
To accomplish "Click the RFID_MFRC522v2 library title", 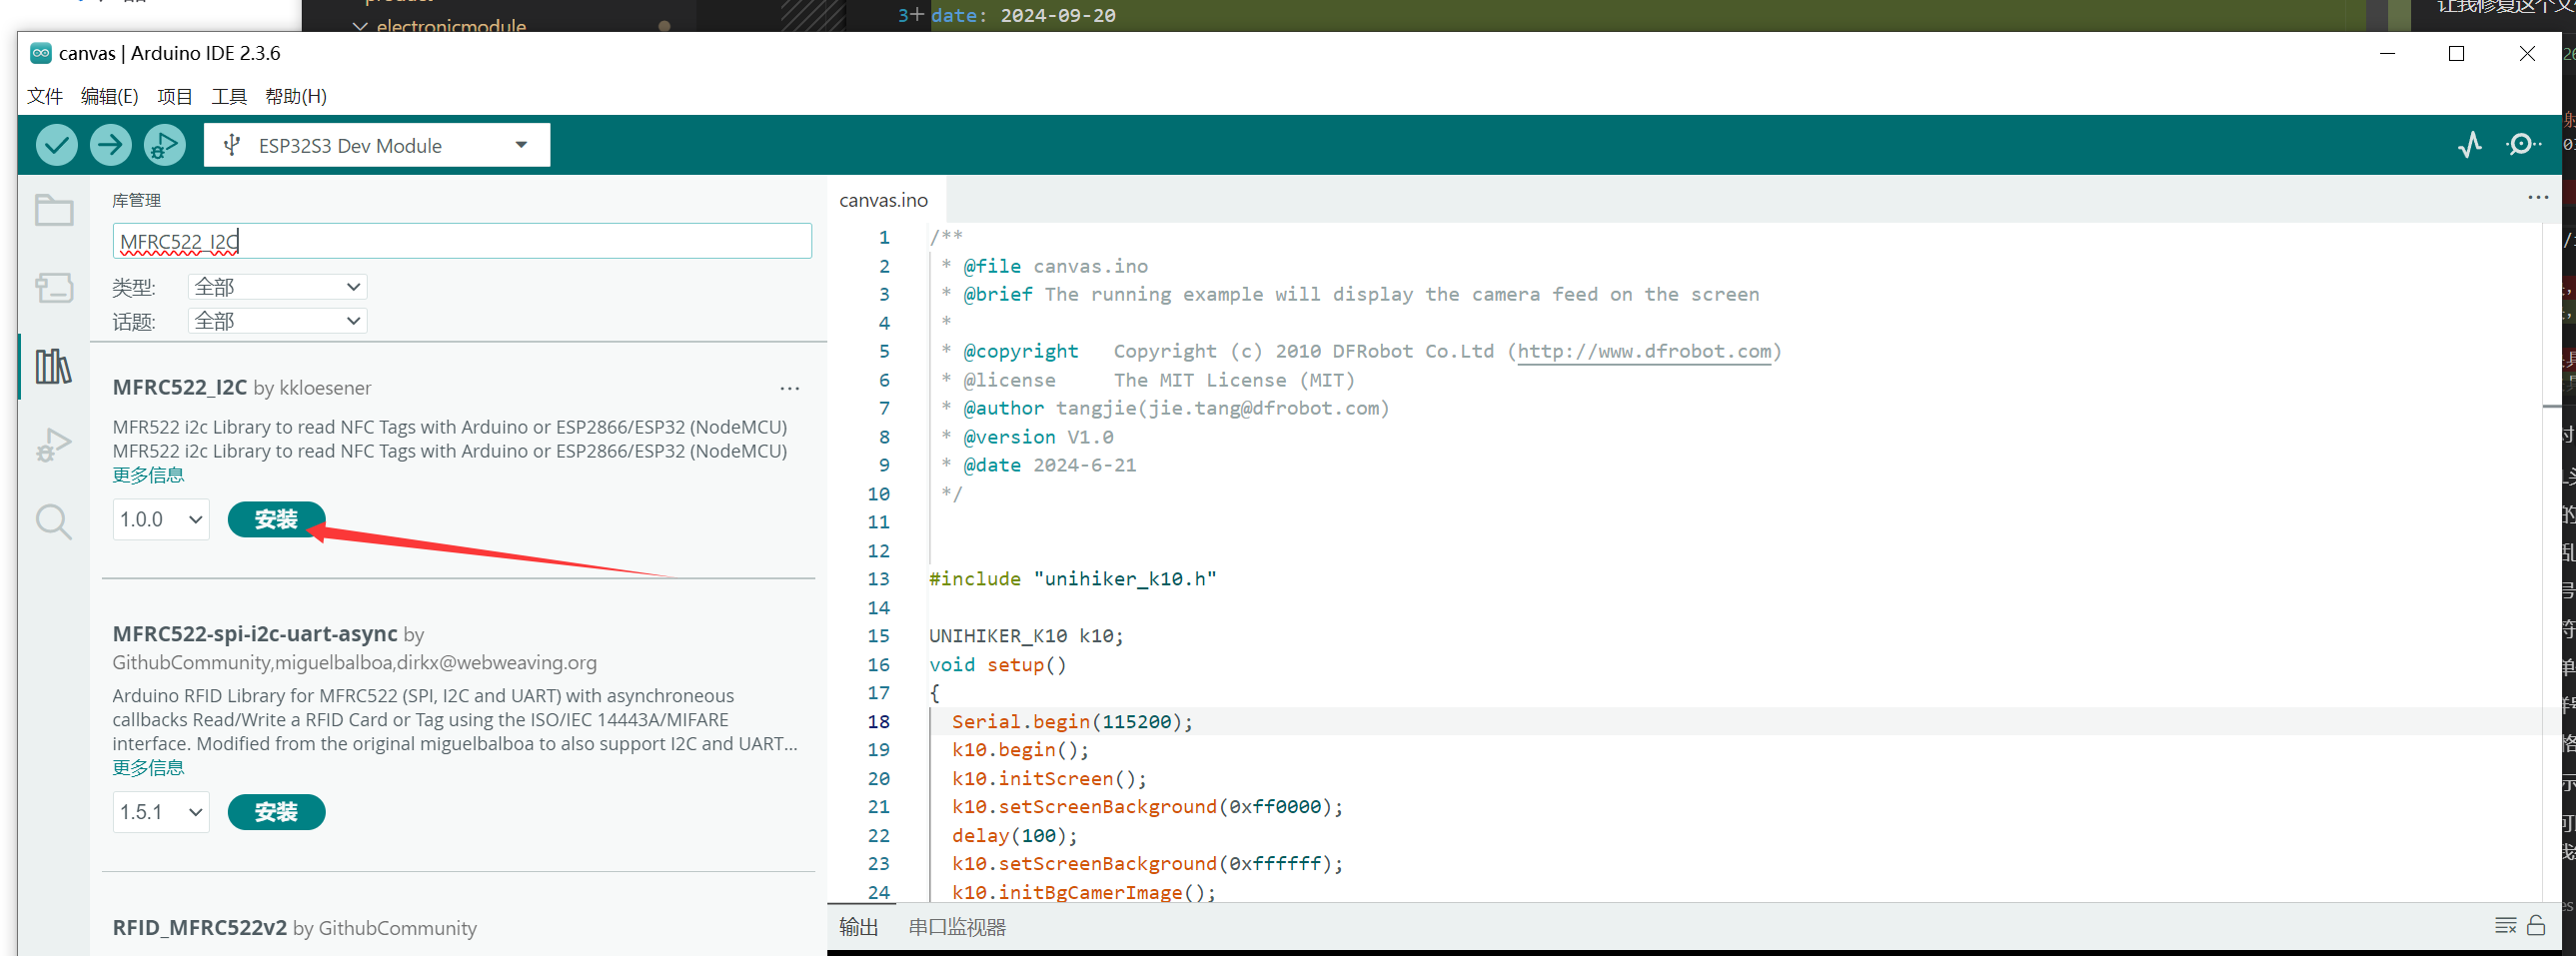I will pyautogui.click(x=199, y=928).
